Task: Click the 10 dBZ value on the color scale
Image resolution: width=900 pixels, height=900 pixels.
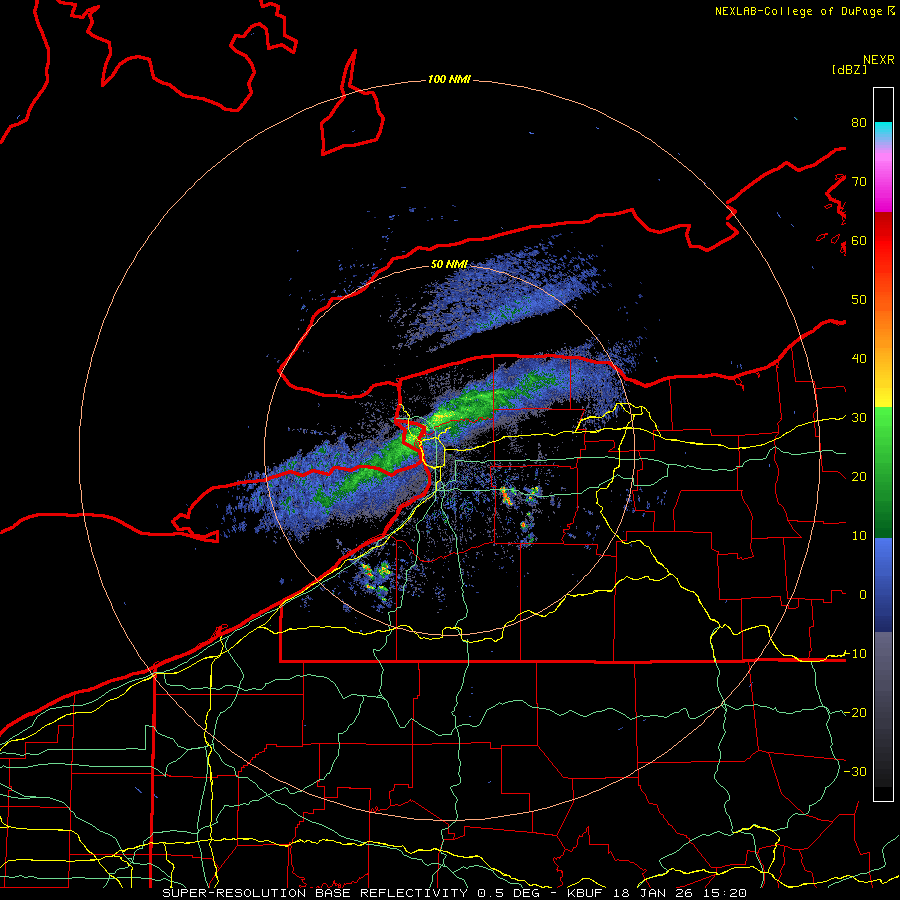Action: click(859, 536)
